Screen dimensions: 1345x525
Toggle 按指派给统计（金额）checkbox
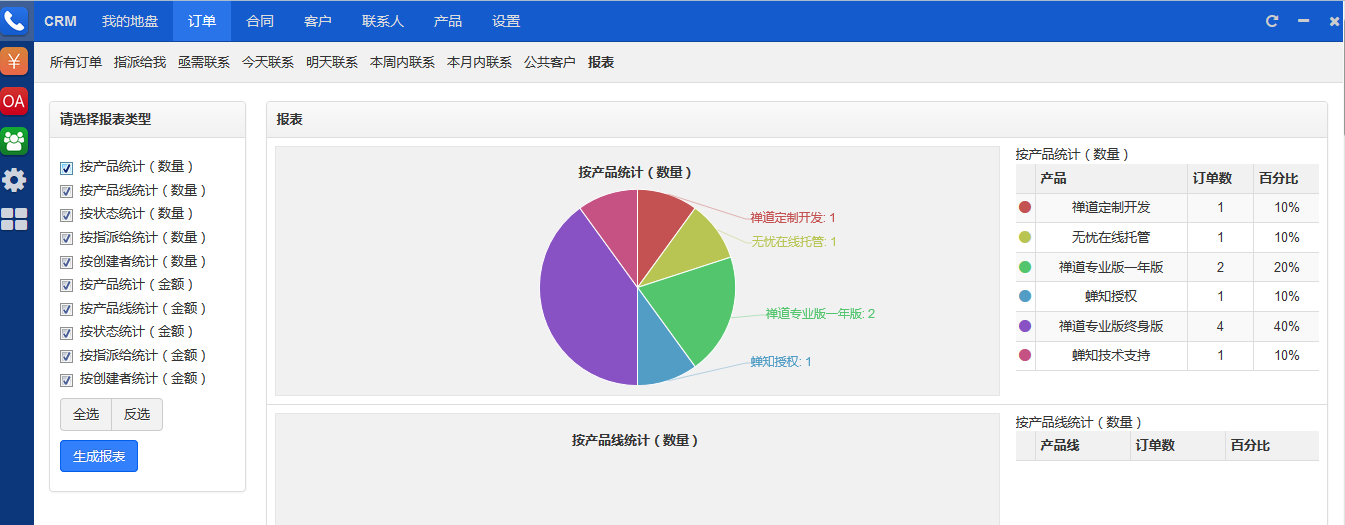tap(67, 356)
